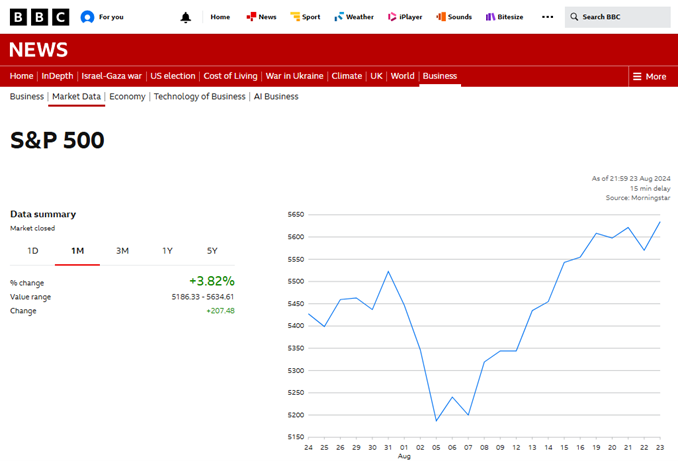Switch chart range to 3M
Screen dimensions: 678x461
122,251
